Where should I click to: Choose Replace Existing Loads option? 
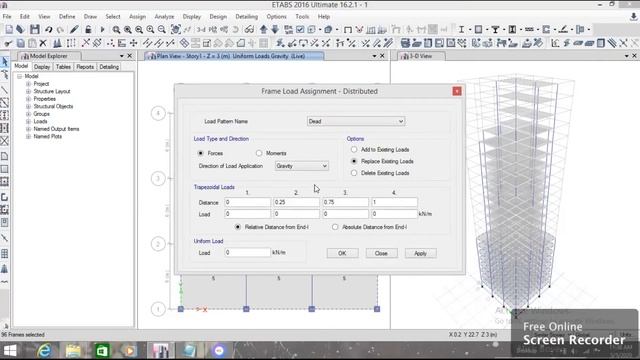[354, 161]
